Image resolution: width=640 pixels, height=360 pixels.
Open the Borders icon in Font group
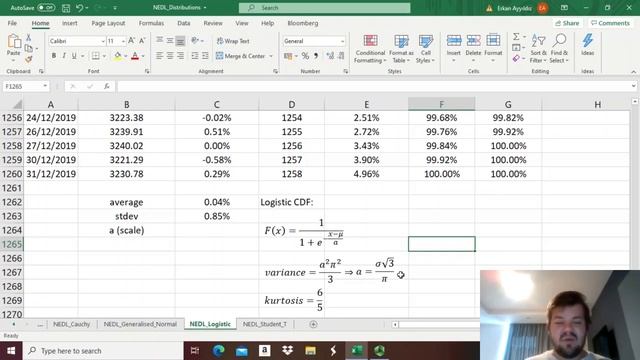coord(96,56)
